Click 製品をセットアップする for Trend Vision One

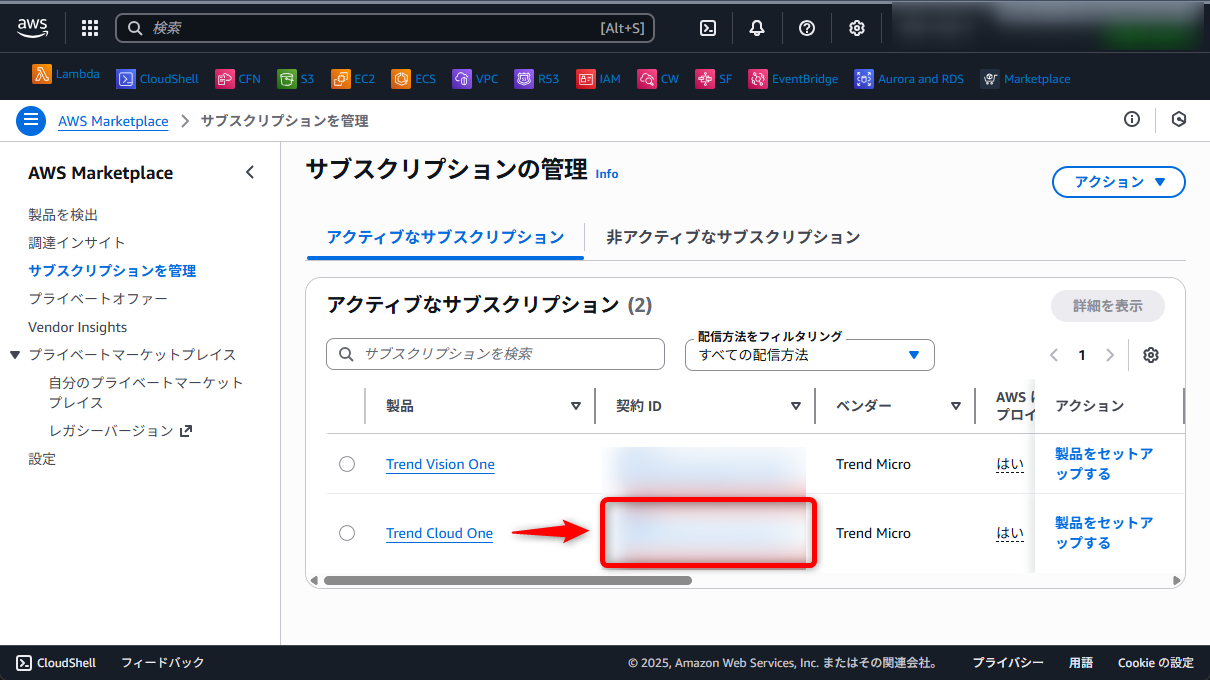coord(1104,464)
